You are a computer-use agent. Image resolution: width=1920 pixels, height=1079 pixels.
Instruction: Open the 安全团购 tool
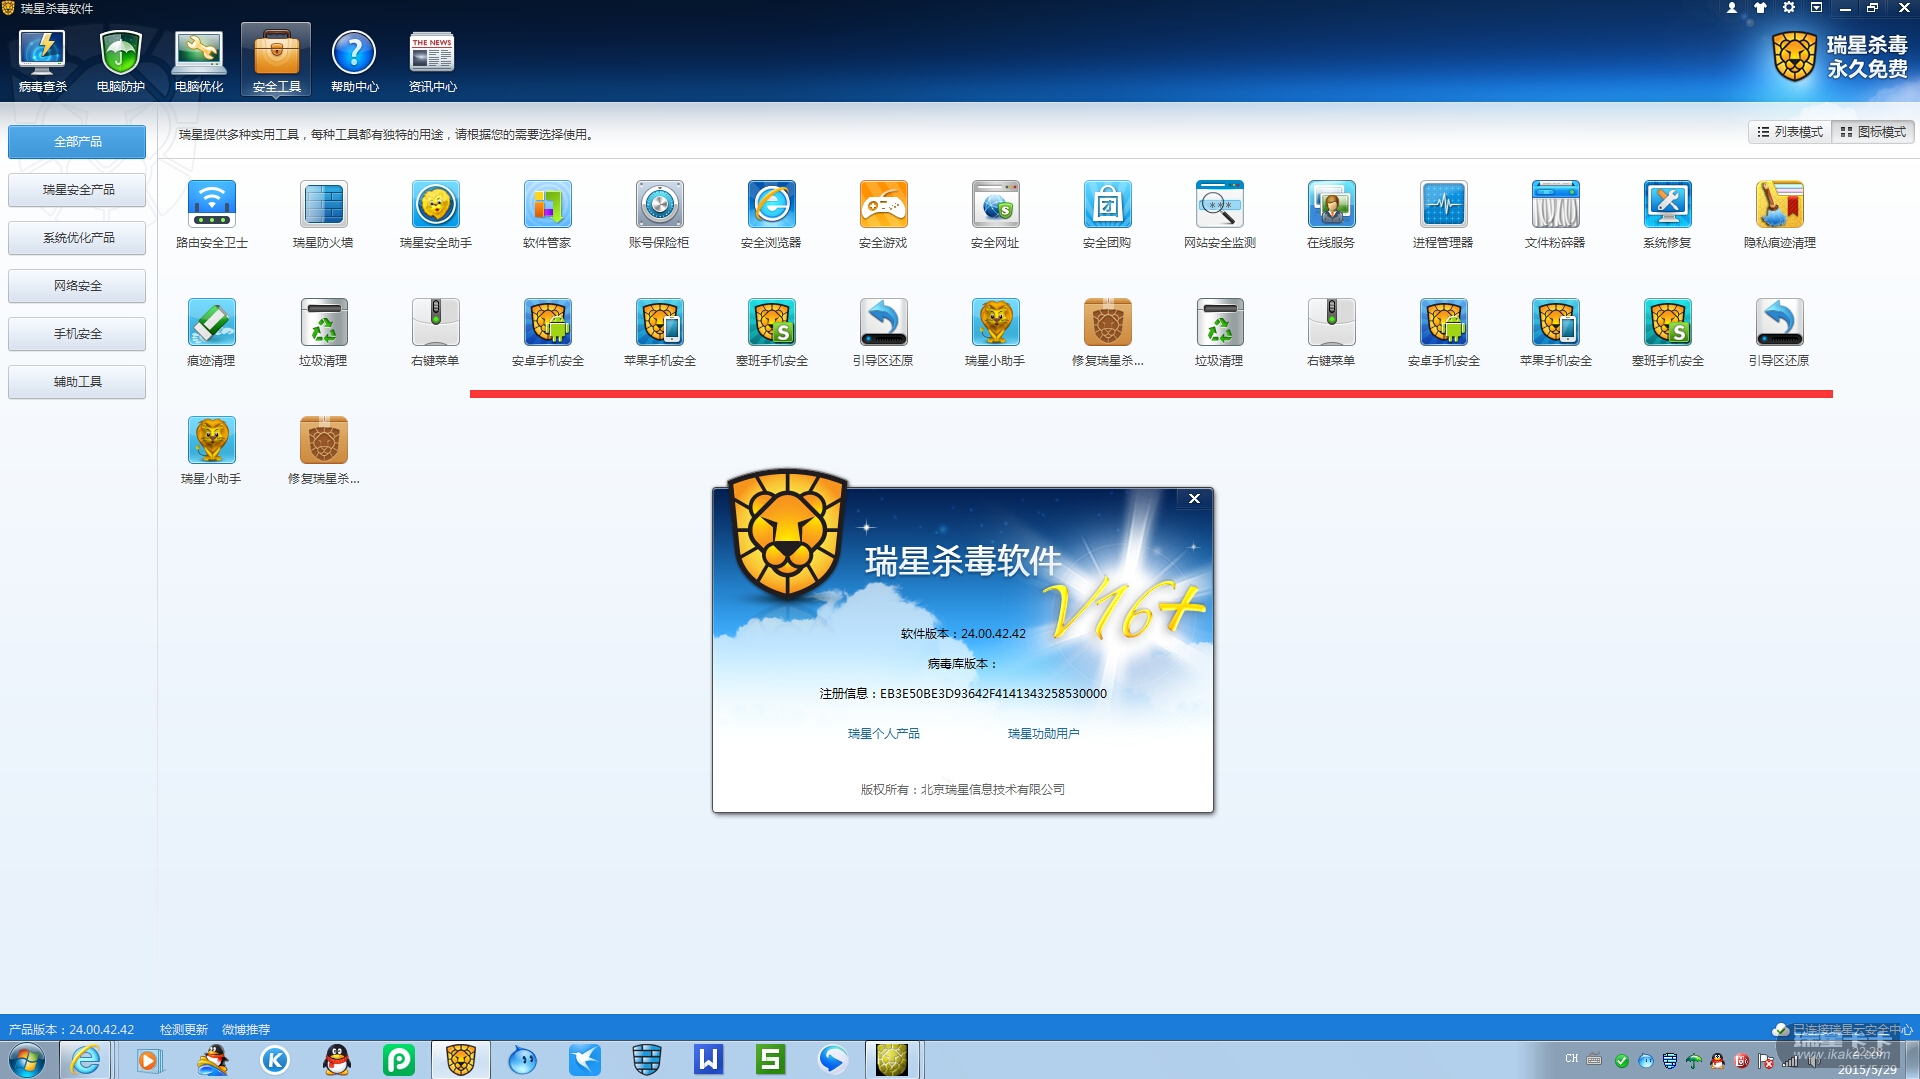[1107, 214]
